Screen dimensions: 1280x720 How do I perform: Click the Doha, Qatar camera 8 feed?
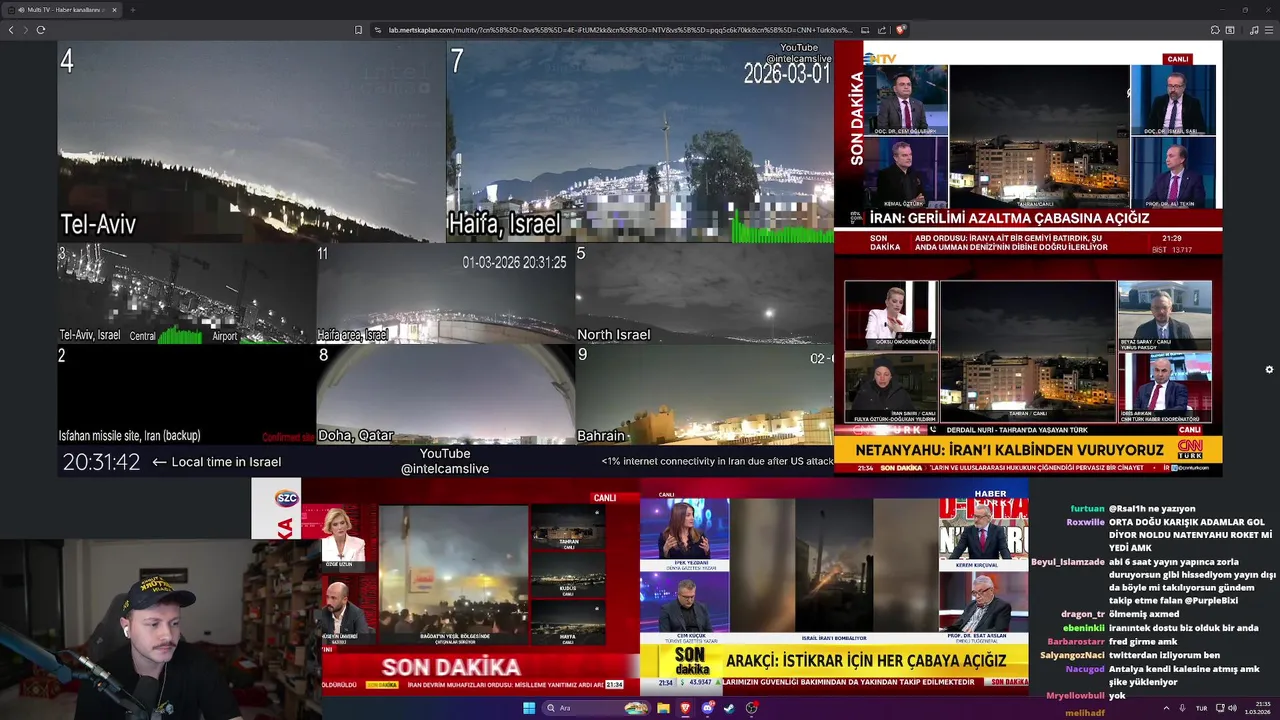pyautogui.click(x=445, y=394)
